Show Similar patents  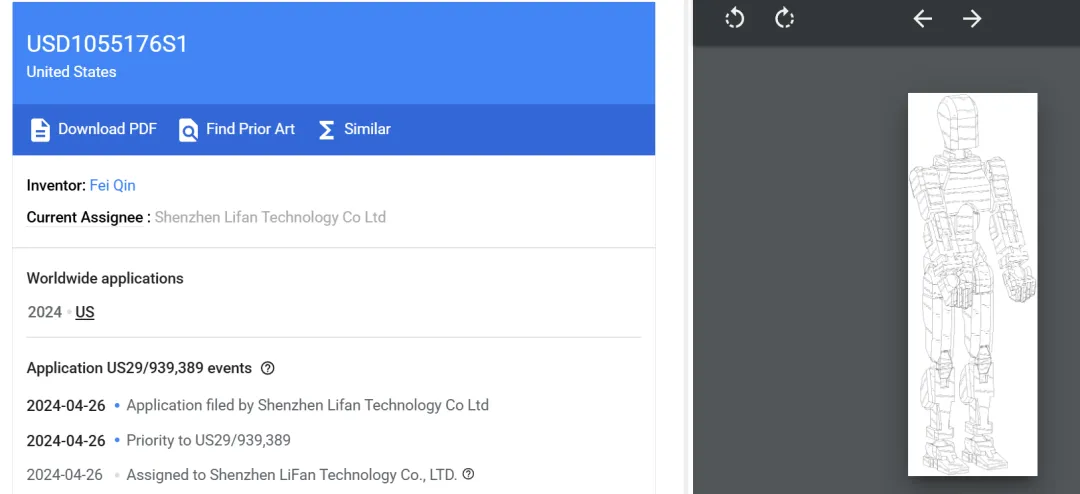[355, 129]
